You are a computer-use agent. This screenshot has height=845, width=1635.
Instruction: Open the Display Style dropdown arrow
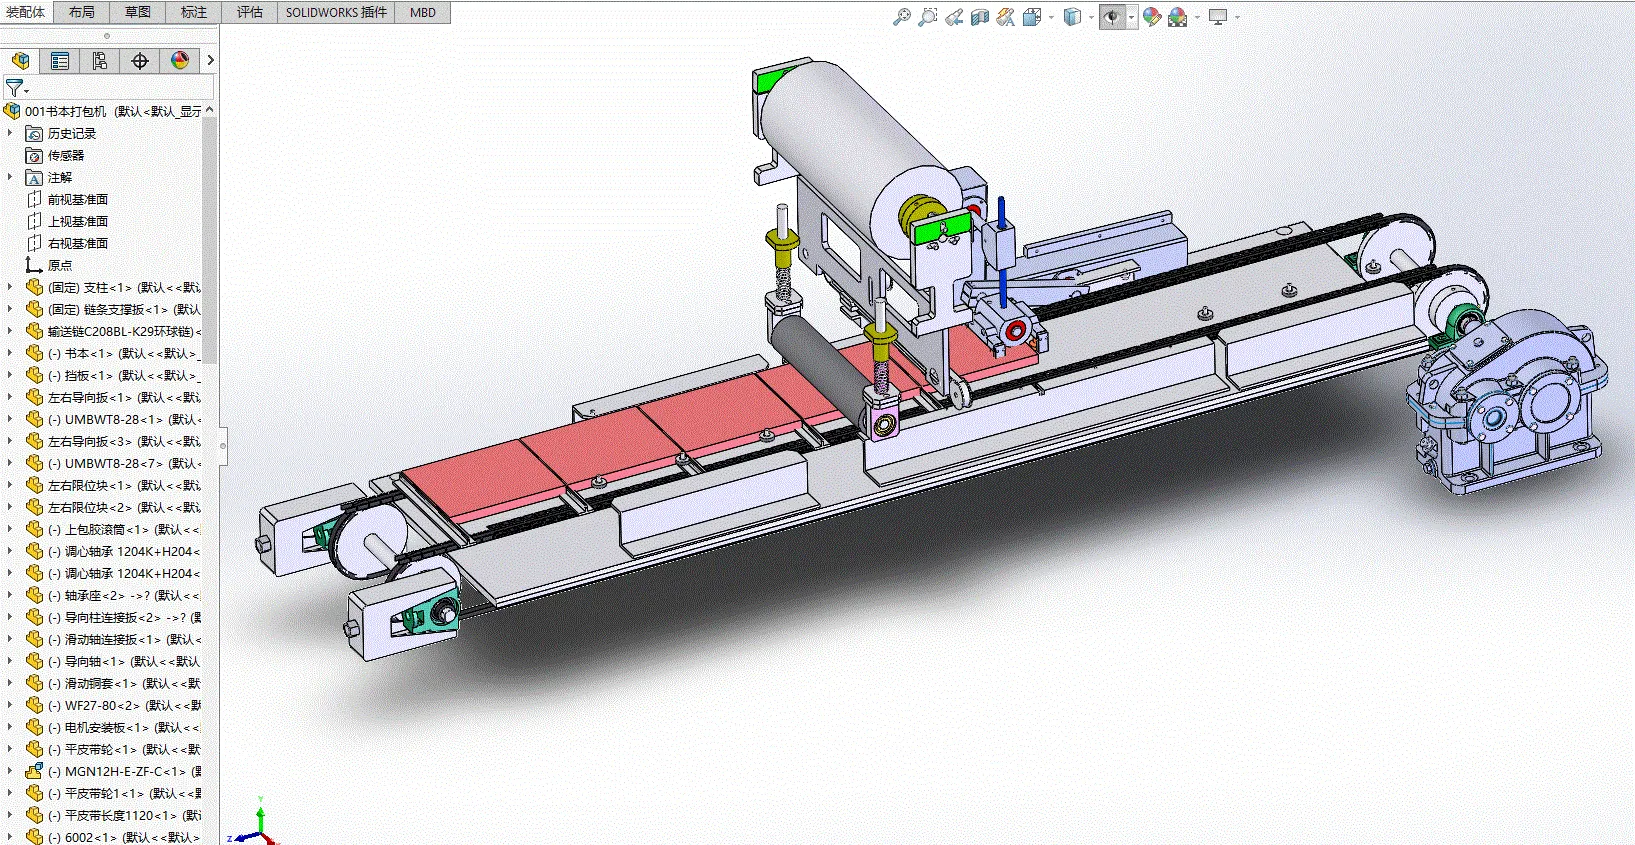tap(1091, 17)
